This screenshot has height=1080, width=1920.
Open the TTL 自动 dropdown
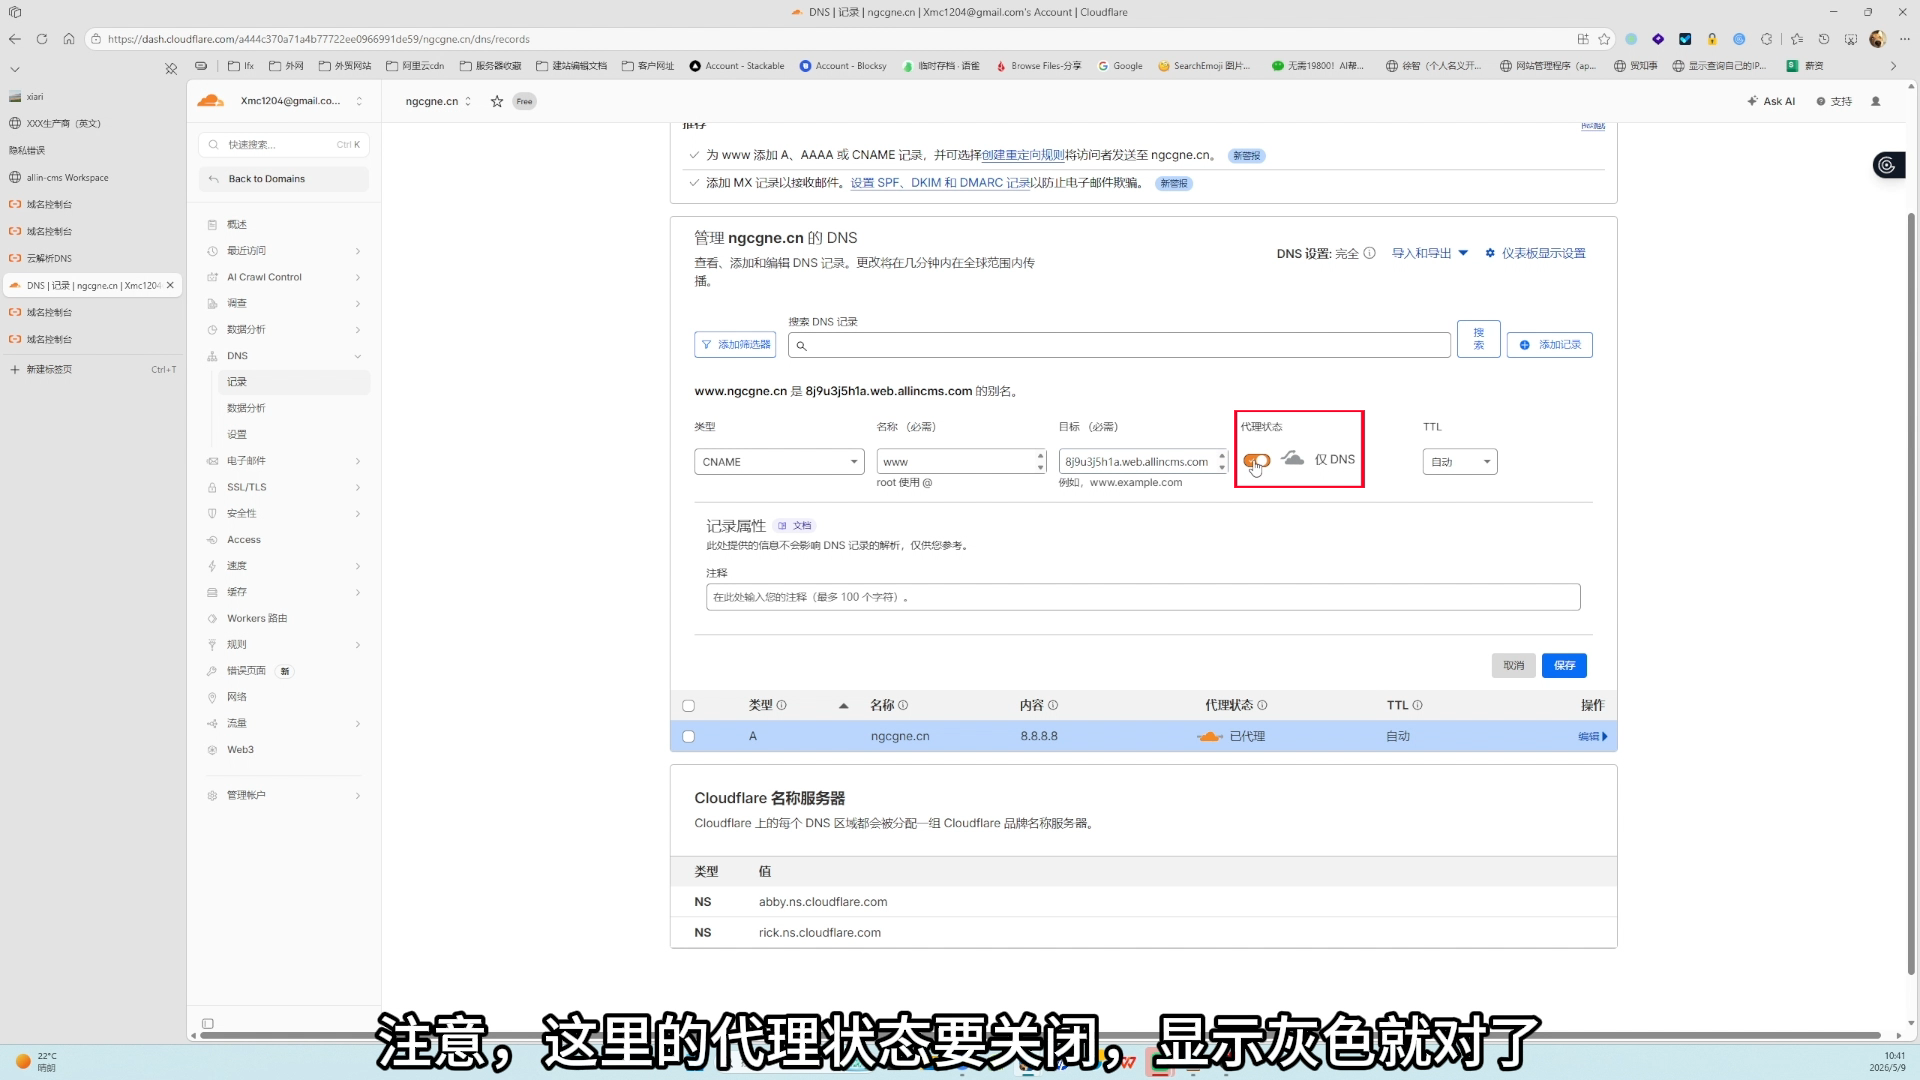[1460, 461]
